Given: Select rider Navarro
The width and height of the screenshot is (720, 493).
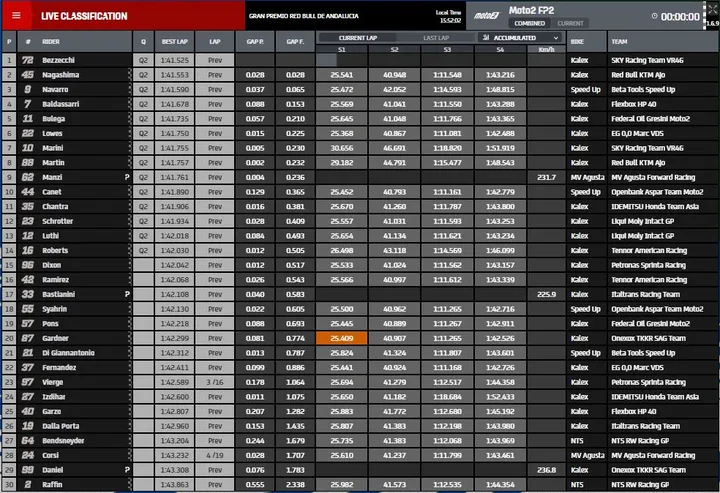Looking at the screenshot, I should (55, 90).
